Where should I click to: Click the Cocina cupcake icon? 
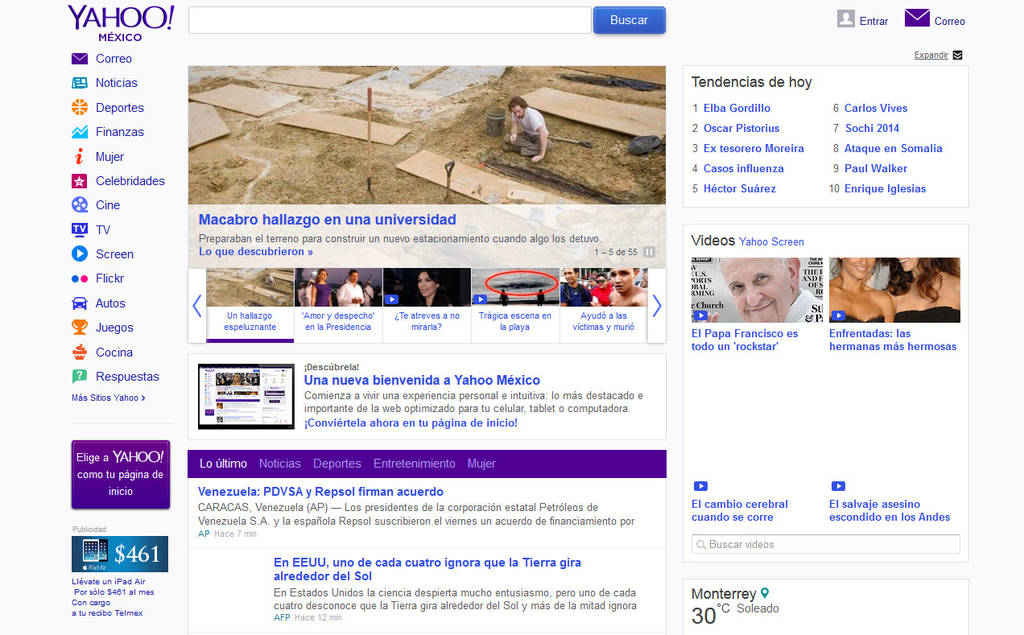pos(79,352)
